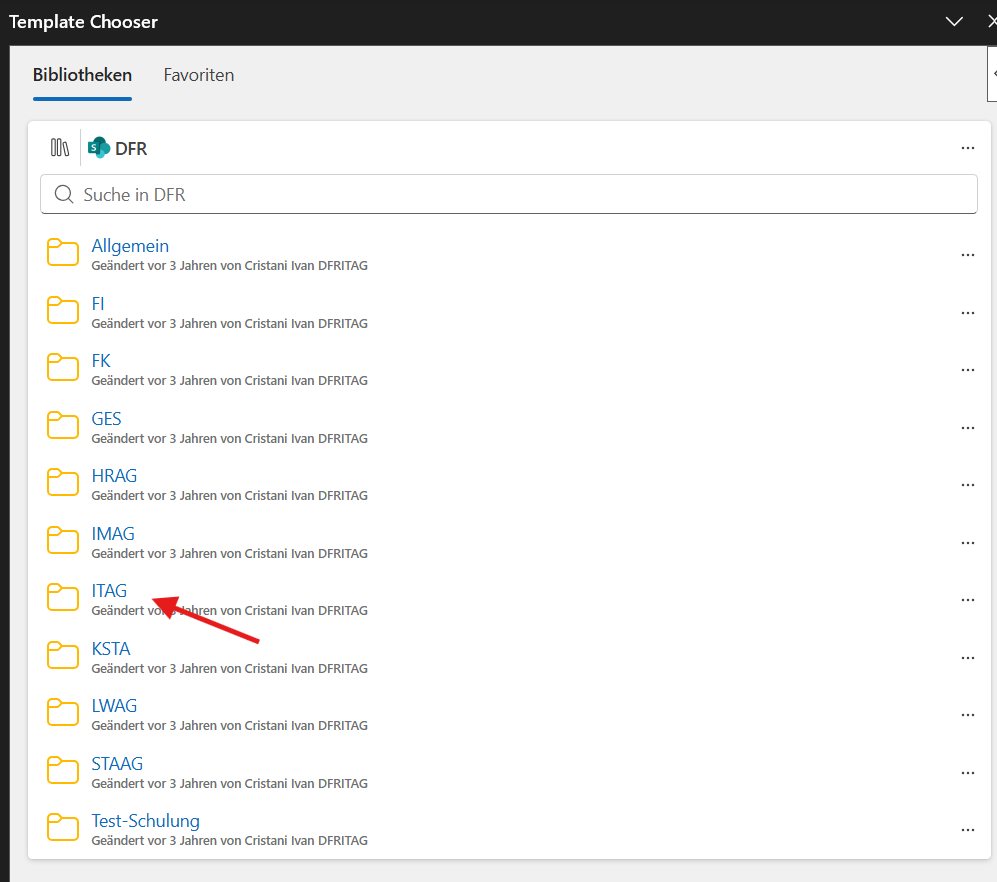Open more options for DFR library
Image resolution: width=997 pixels, height=882 pixels.
pos(967,148)
